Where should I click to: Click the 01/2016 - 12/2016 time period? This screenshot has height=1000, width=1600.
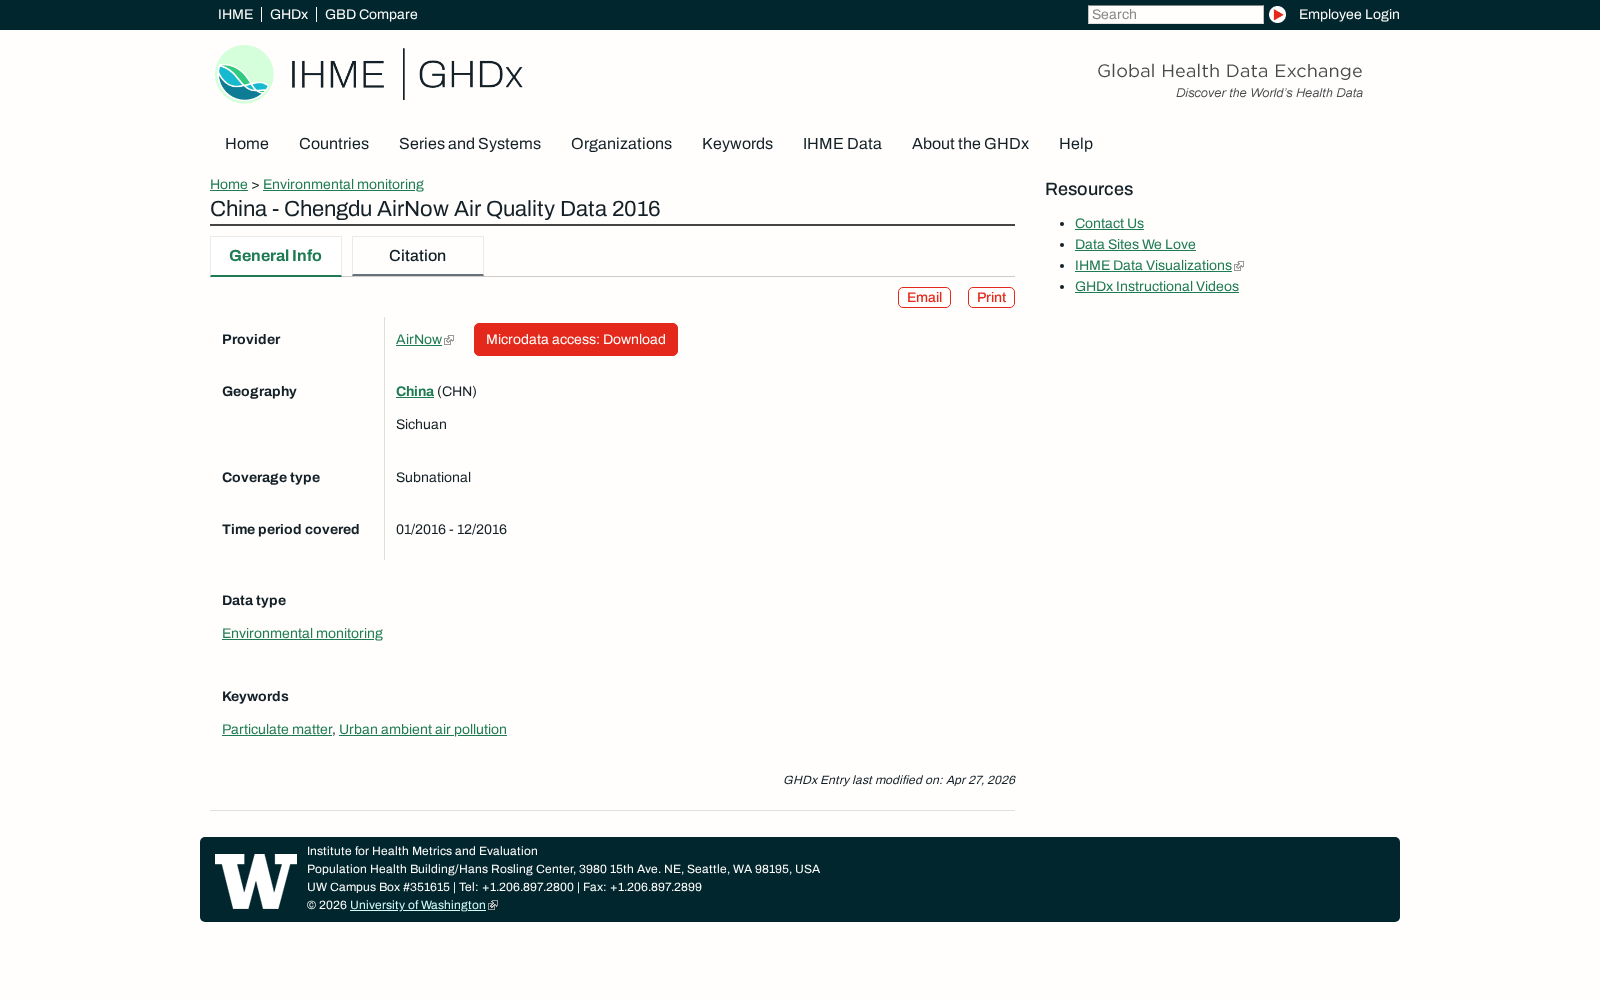click(x=451, y=530)
